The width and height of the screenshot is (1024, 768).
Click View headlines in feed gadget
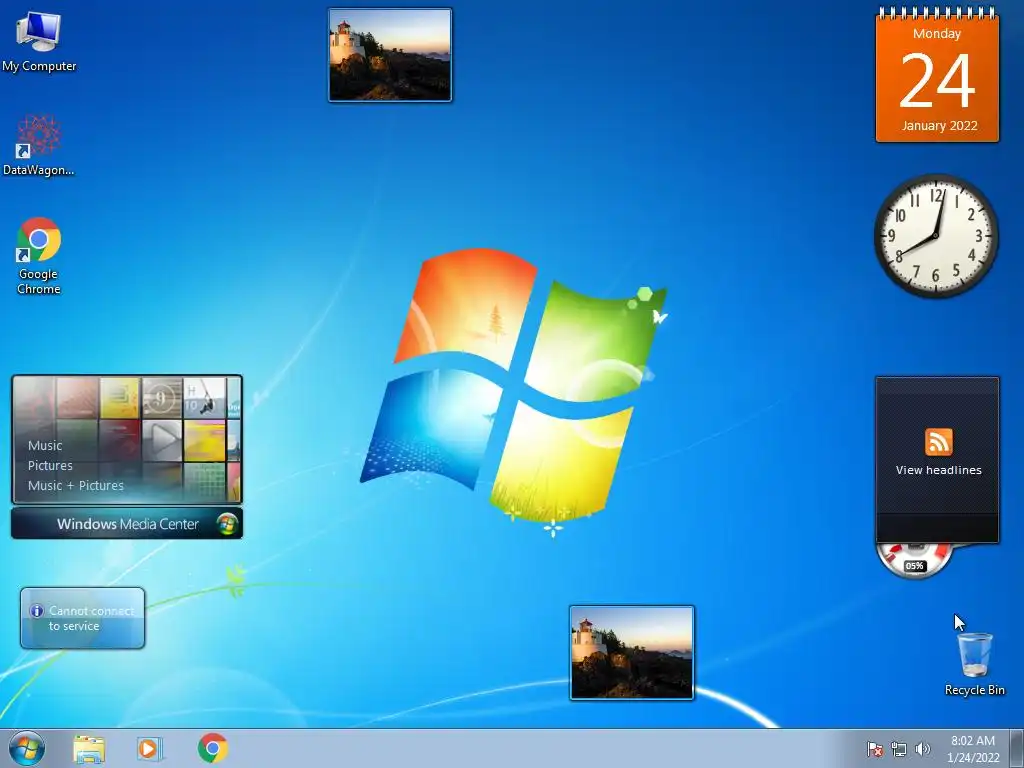938,470
